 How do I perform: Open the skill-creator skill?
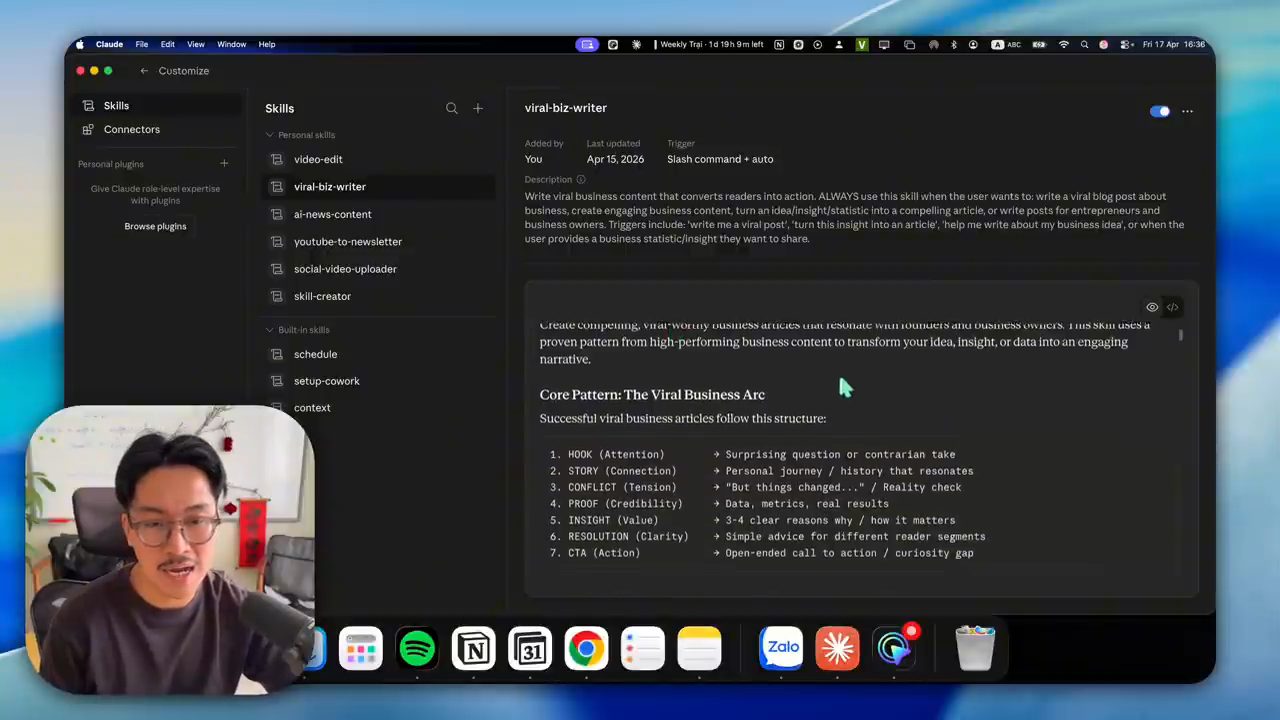pos(322,296)
